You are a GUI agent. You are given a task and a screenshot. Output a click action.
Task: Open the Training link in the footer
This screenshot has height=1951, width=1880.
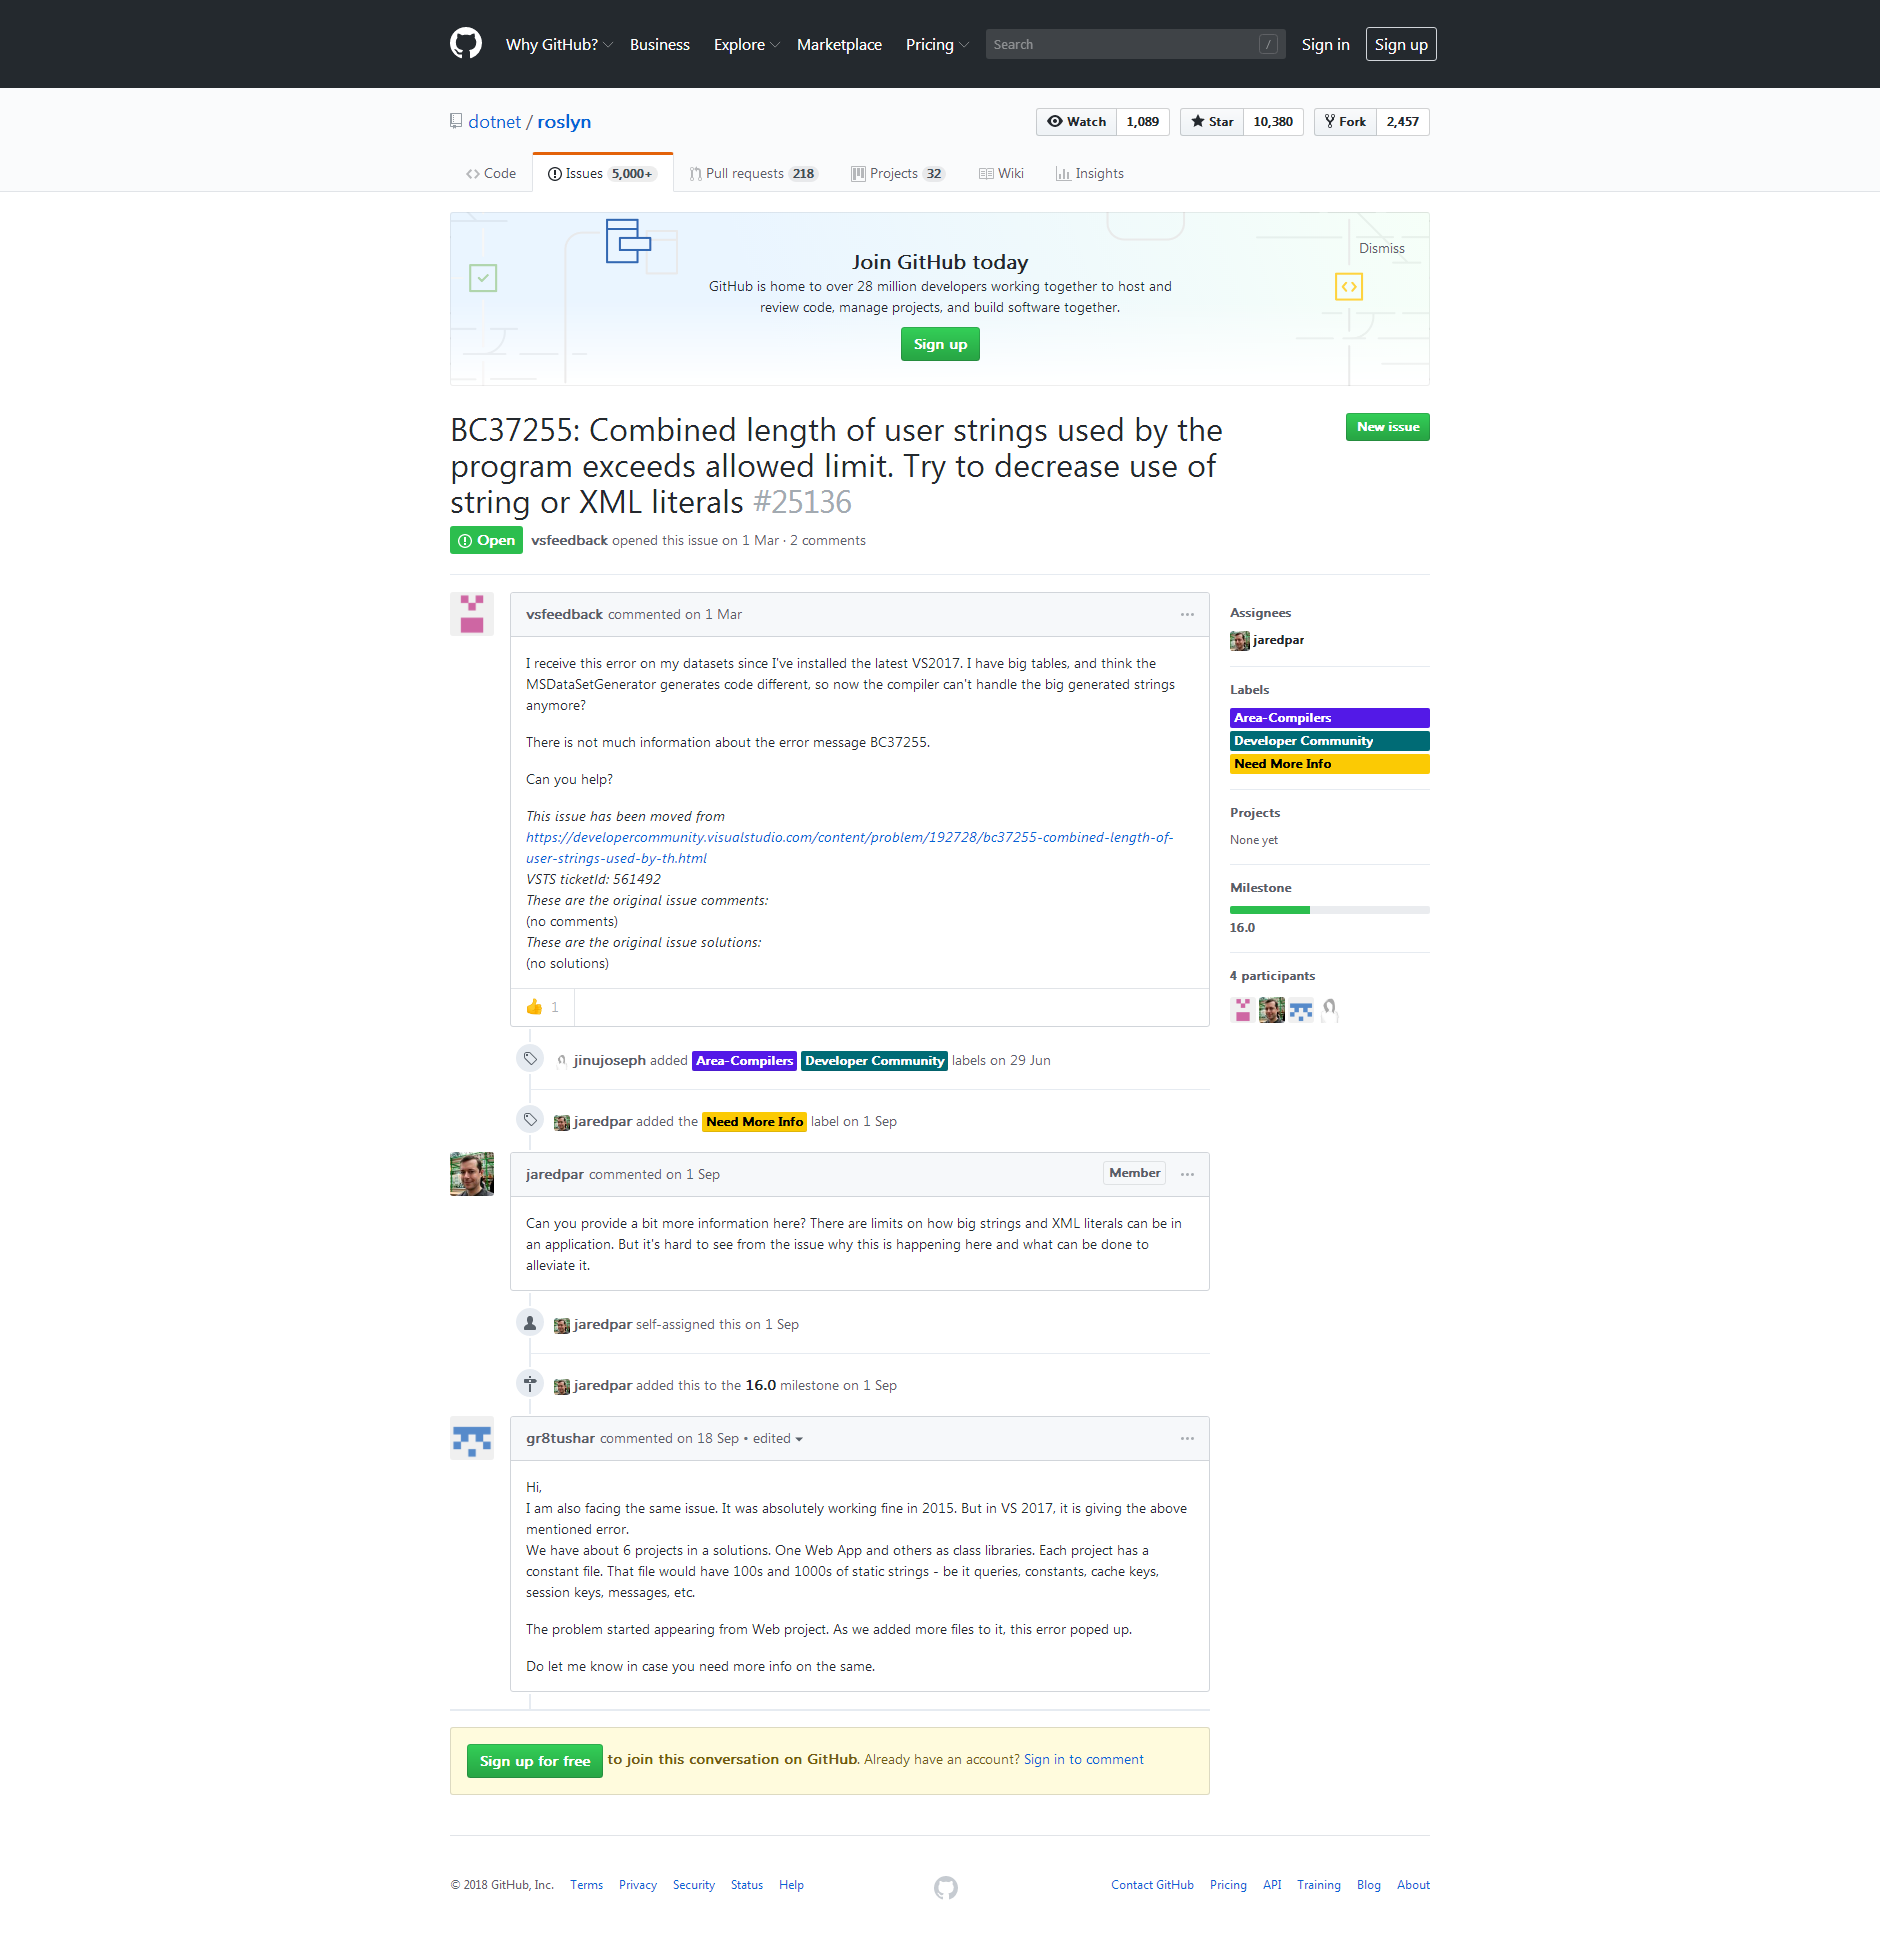[1319, 1885]
